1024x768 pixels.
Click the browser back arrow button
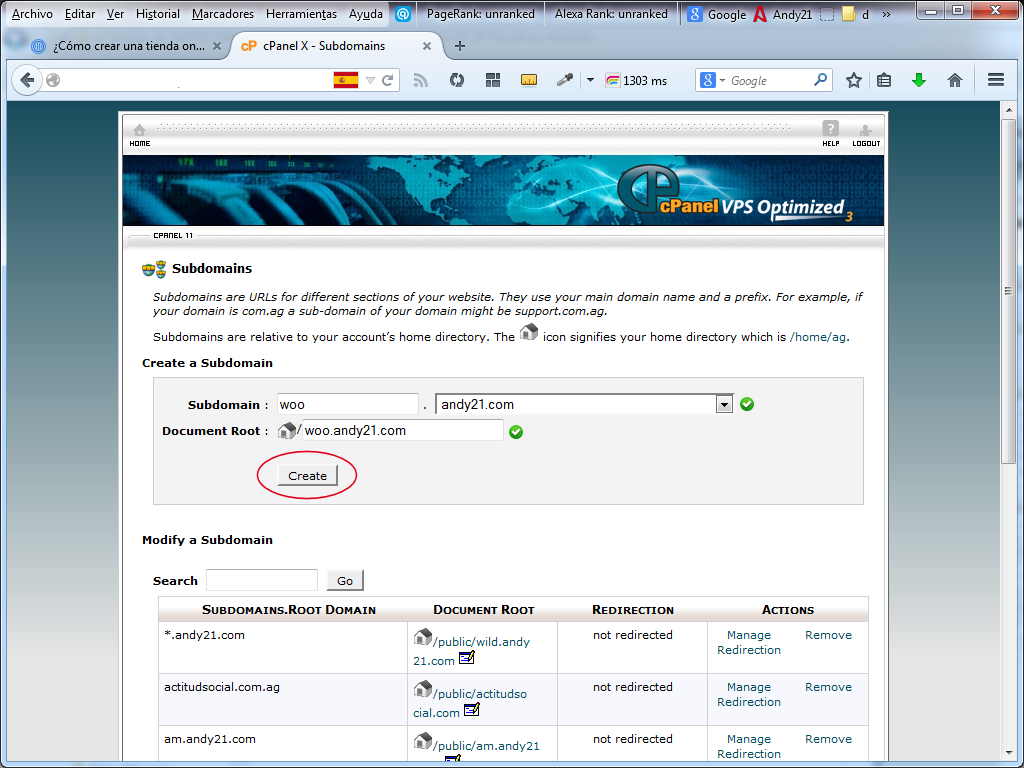click(27, 80)
